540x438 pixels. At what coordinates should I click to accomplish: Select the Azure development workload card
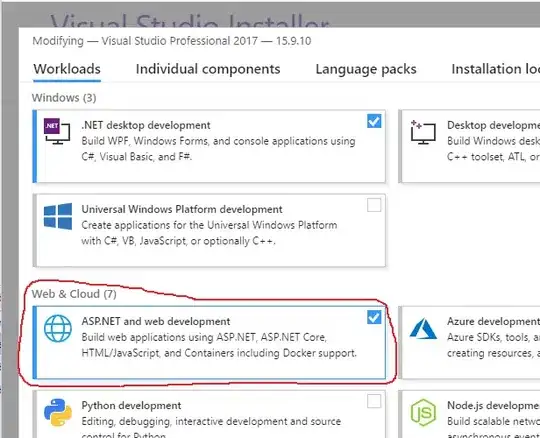click(470, 342)
